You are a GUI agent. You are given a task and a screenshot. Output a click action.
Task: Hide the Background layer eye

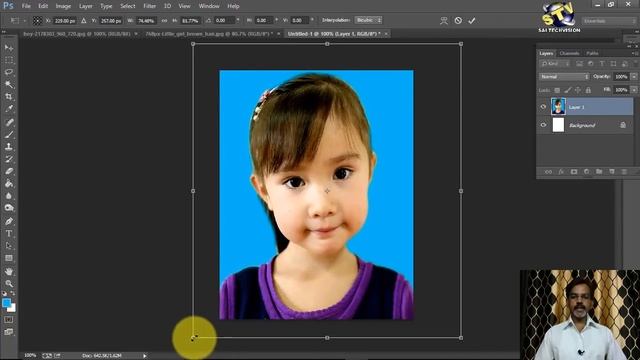pos(543,125)
